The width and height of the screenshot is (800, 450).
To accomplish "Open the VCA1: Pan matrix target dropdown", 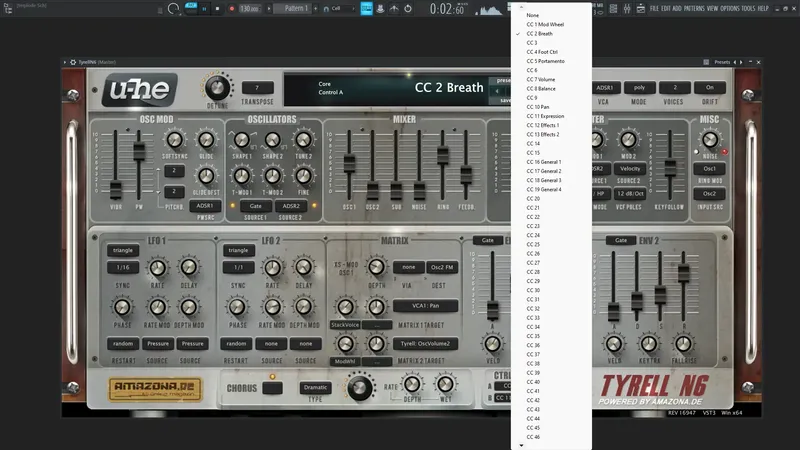I will tap(424, 306).
